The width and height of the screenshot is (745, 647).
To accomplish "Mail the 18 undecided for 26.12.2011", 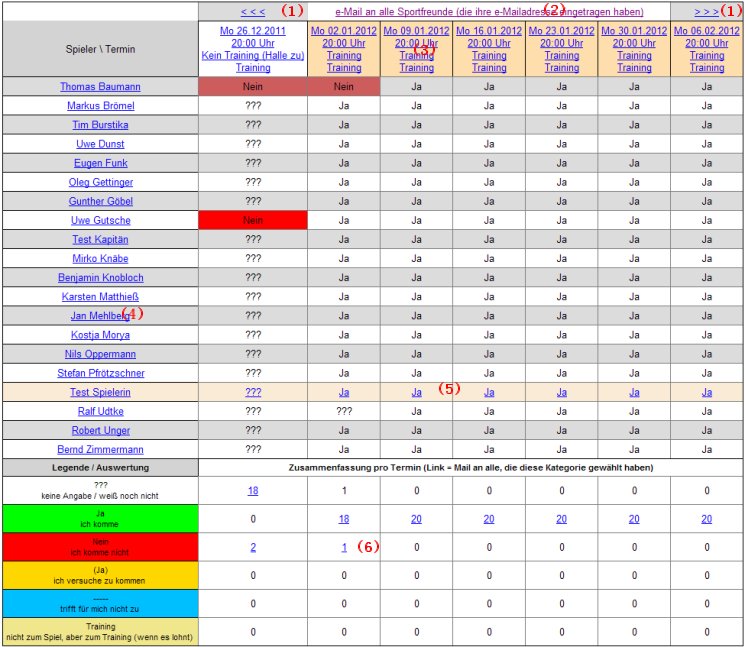I will [253, 491].
